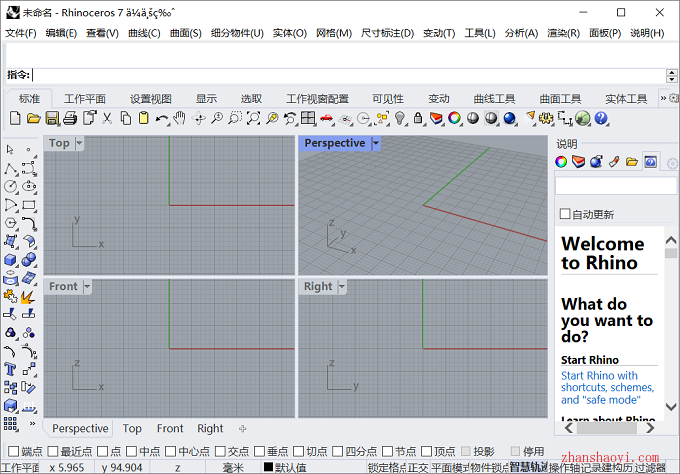Screen dimensions: 680x474
Task: Click the New file icon
Action: (x=15, y=118)
